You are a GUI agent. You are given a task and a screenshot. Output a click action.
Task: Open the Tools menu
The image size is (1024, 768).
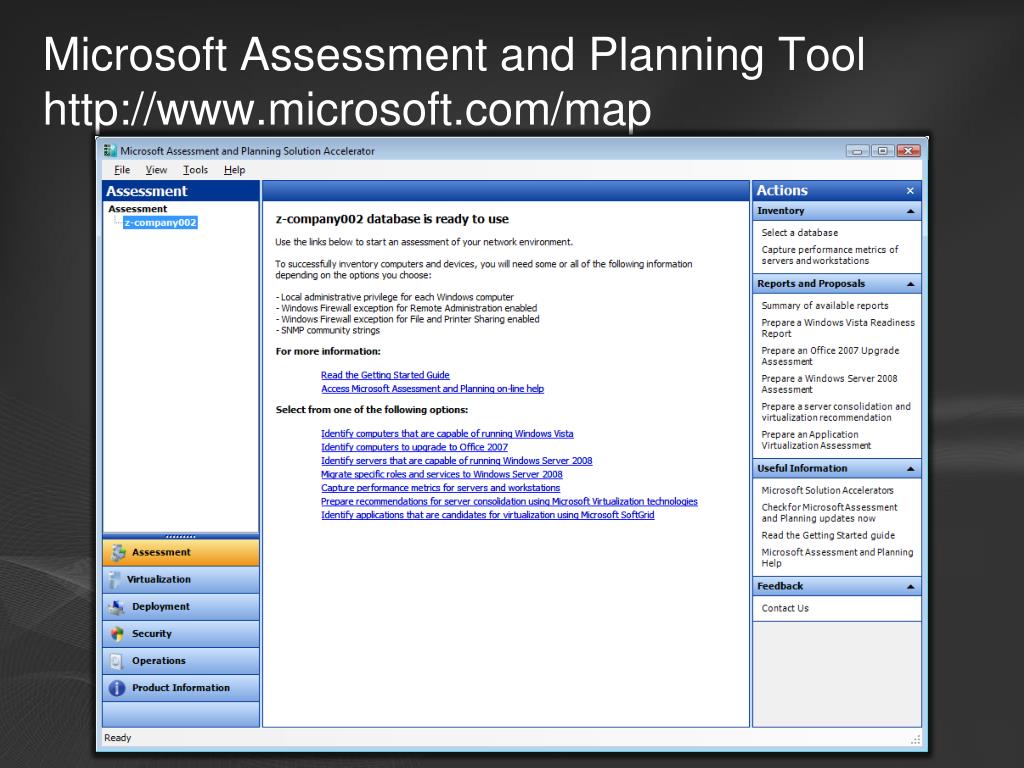(x=195, y=170)
